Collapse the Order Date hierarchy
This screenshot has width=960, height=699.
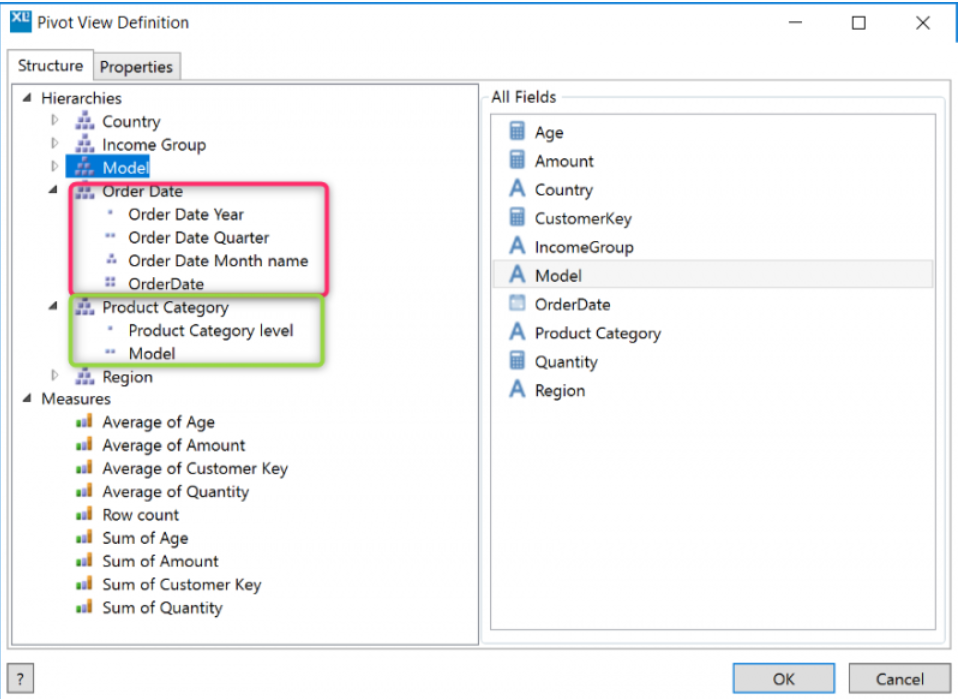[52, 191]
